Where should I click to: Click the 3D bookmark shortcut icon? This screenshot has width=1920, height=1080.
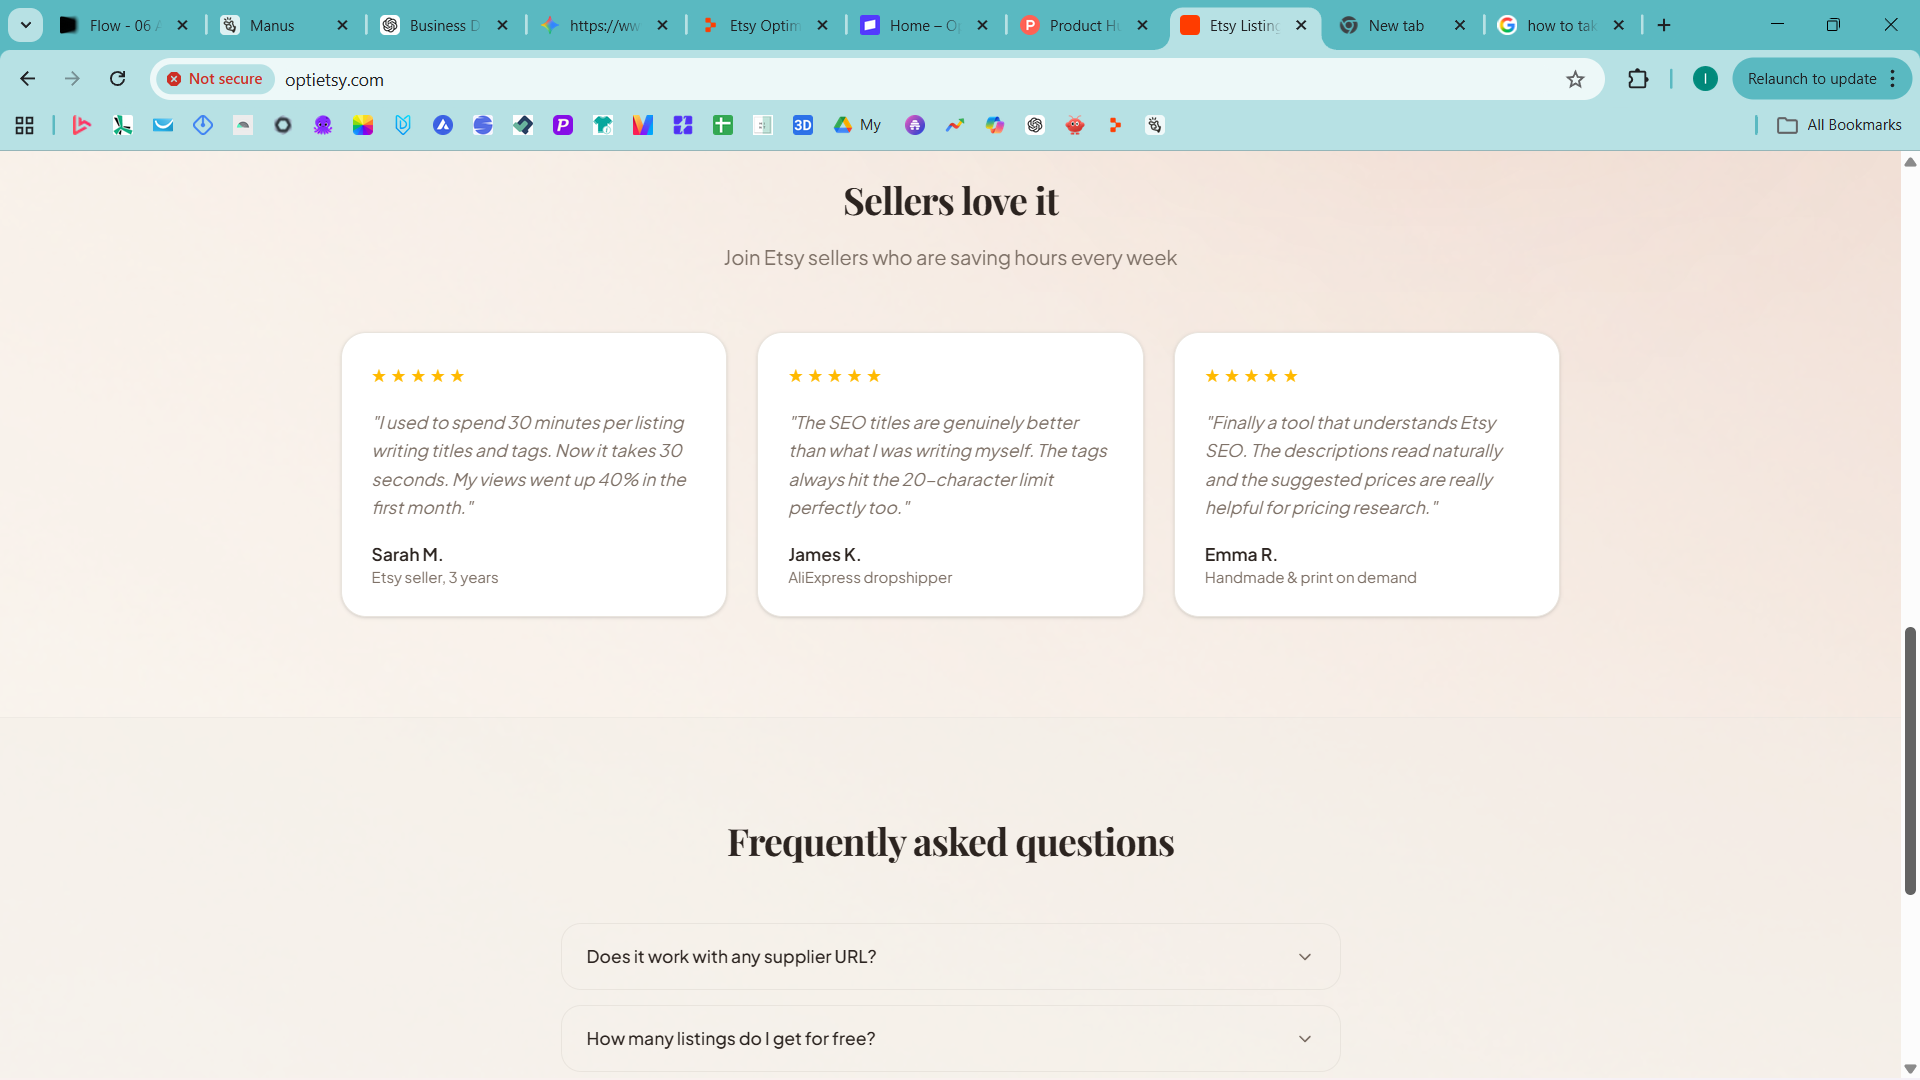click(x=803, y=125)
